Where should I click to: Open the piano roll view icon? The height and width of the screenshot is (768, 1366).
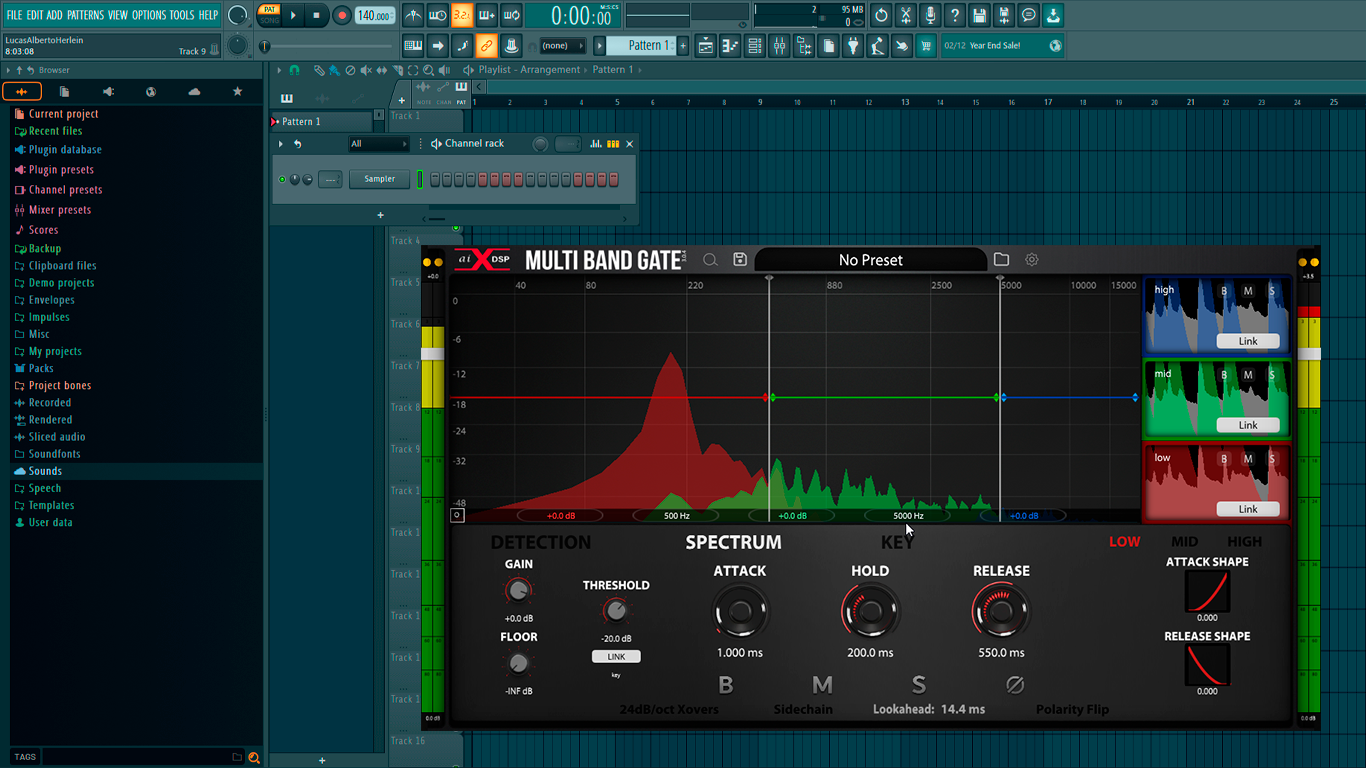tap(730, 46)
